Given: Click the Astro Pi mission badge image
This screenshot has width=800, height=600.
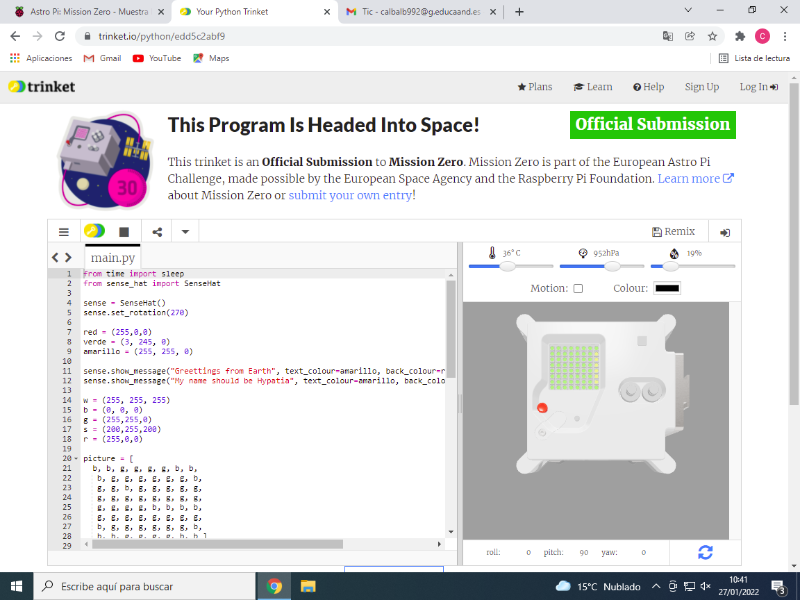Looking at the screenshot, I should (x=107, y=161).
